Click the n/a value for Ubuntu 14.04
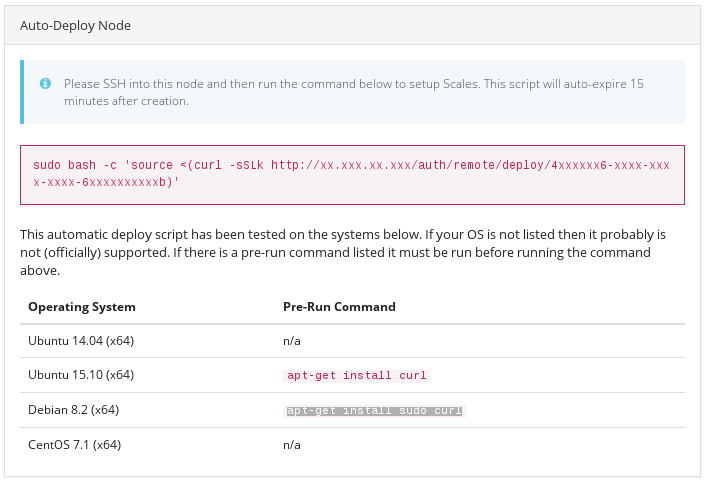Screen dimensions: 704x483 292,341
